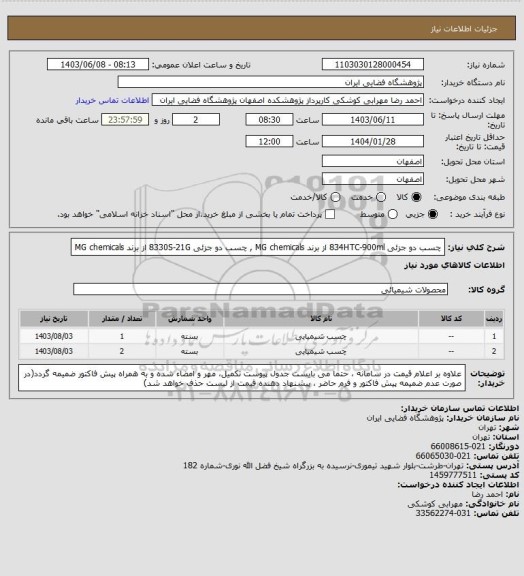
Task: Click the page header جزئیات اطلاعات نیاز
Action: [464, 29]
